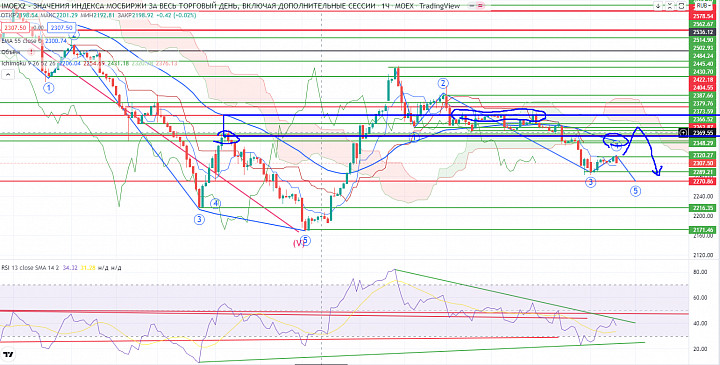Click the 2216.35 price label
Screen dimensions: 720x365
(704, 208)
